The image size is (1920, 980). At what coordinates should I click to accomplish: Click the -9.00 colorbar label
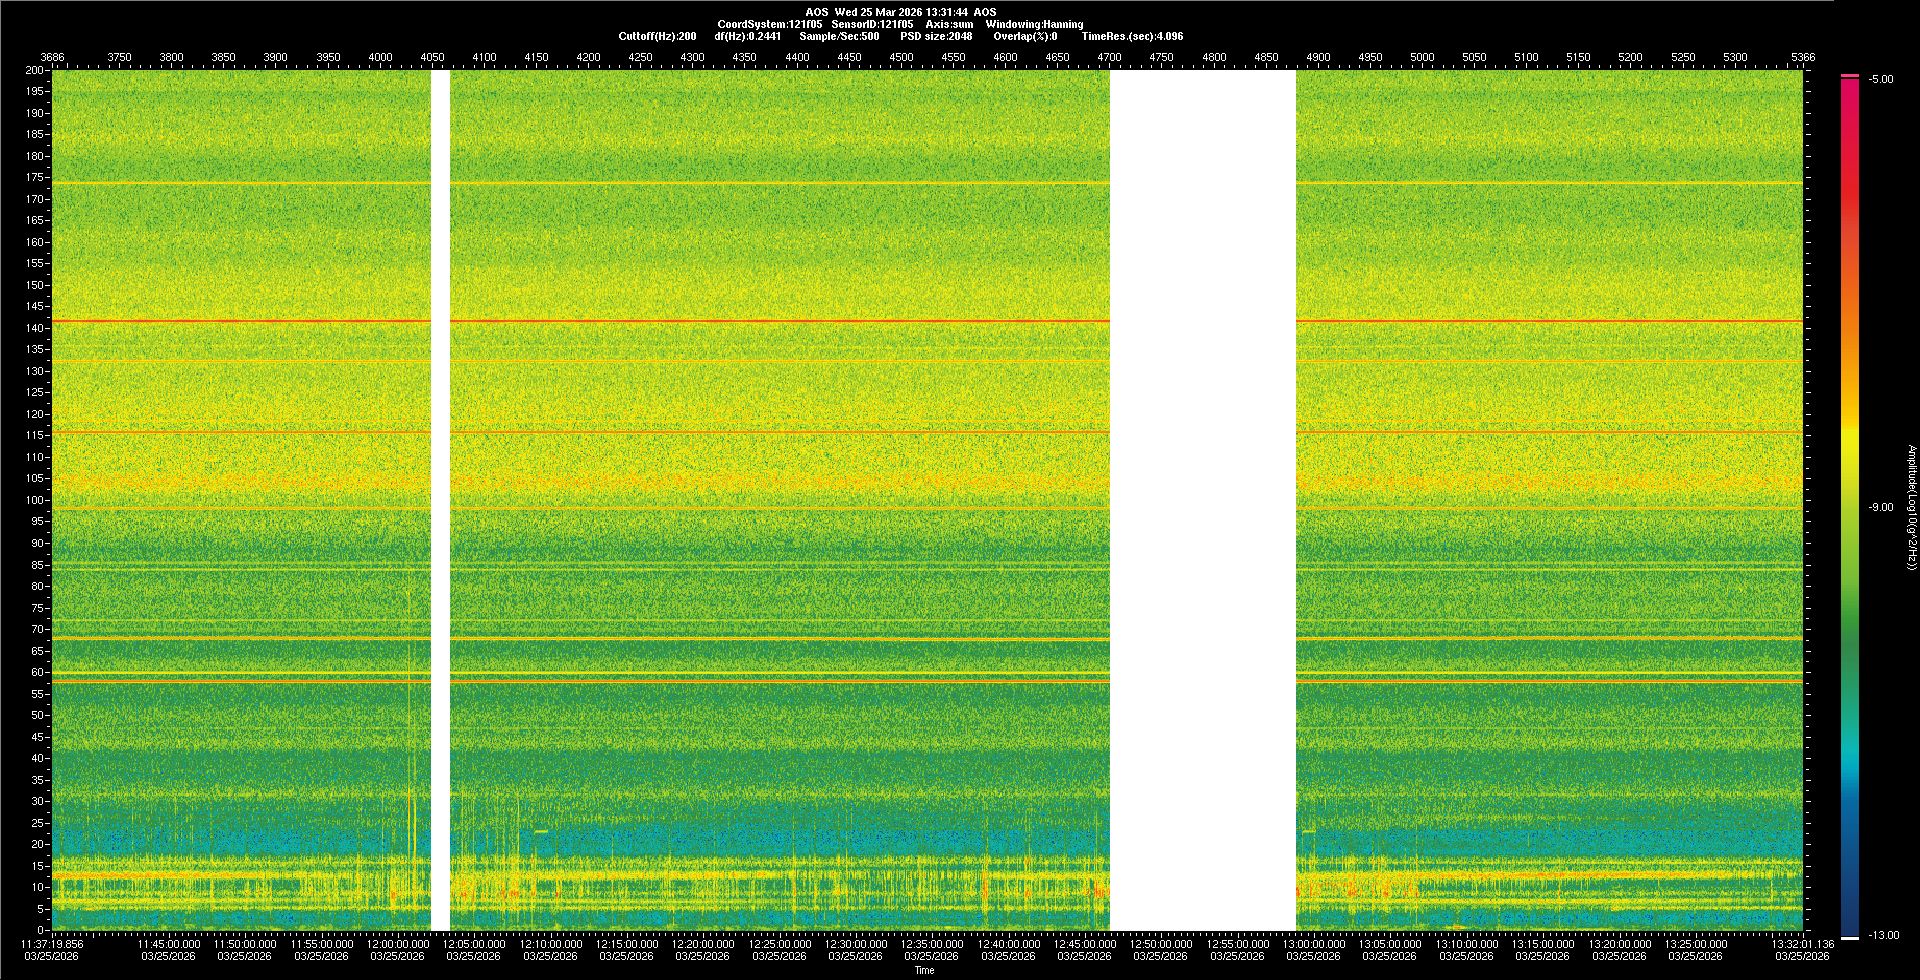1880,508
